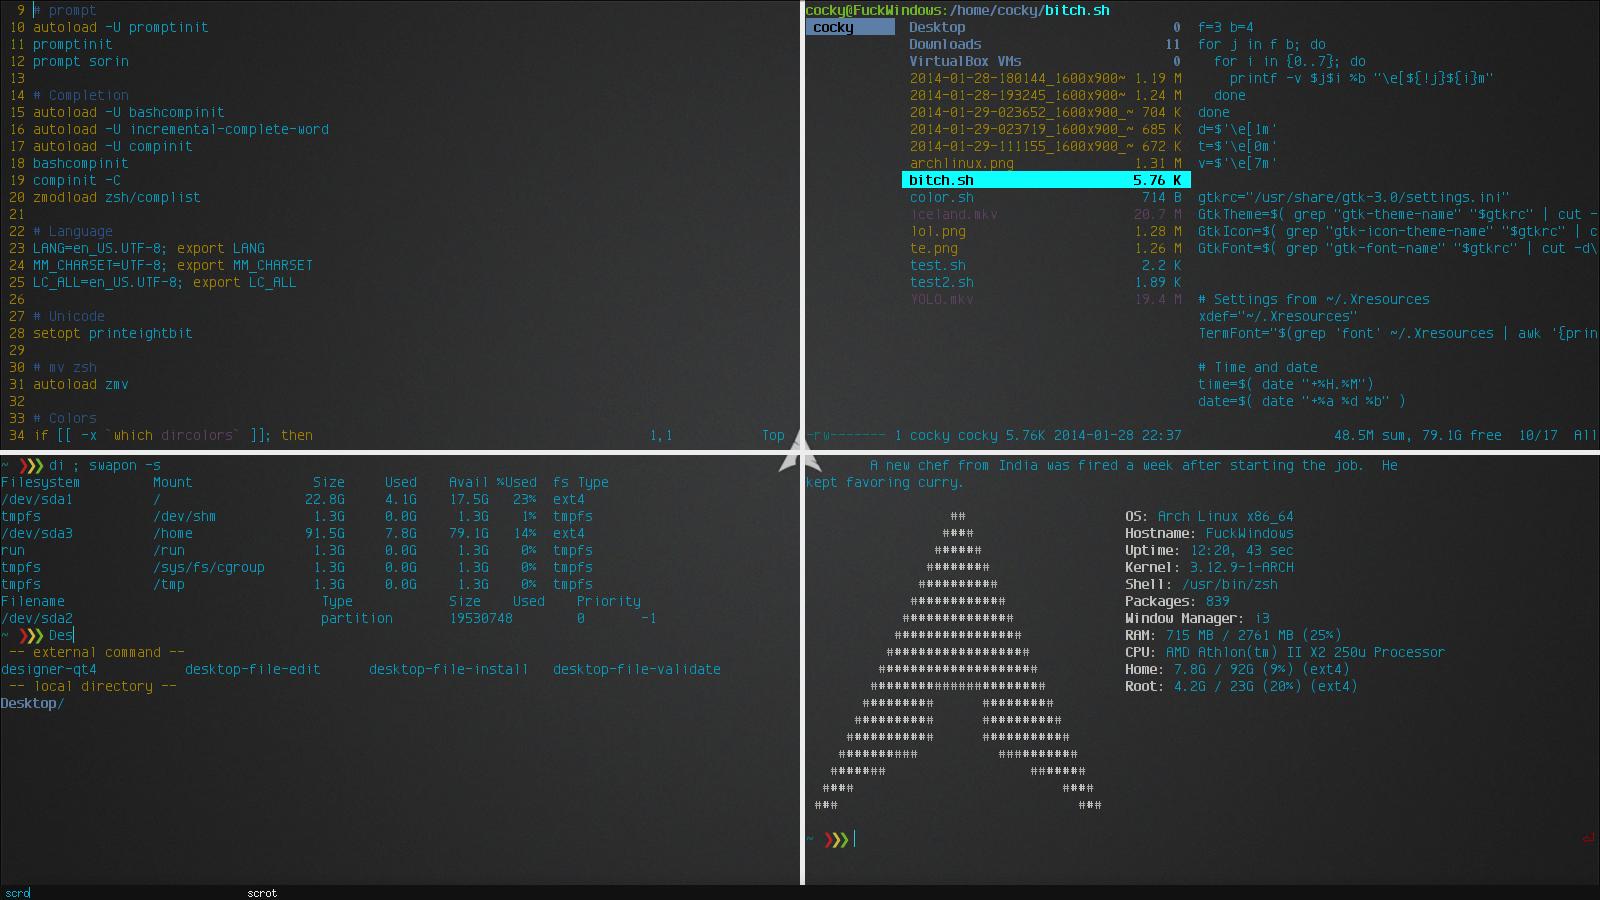Click the Arch ASCII logo in the terminal
This screenshot has width=1600, height=900.
(x=958, y=660)
